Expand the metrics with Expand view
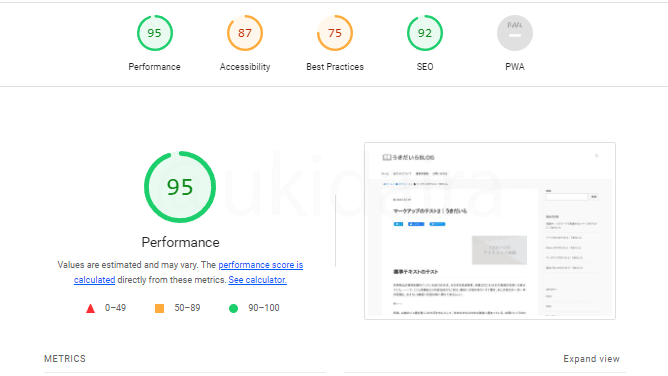The width and height of the screenshot is (668, 376). pyautogui.click(x=591, y=359)
